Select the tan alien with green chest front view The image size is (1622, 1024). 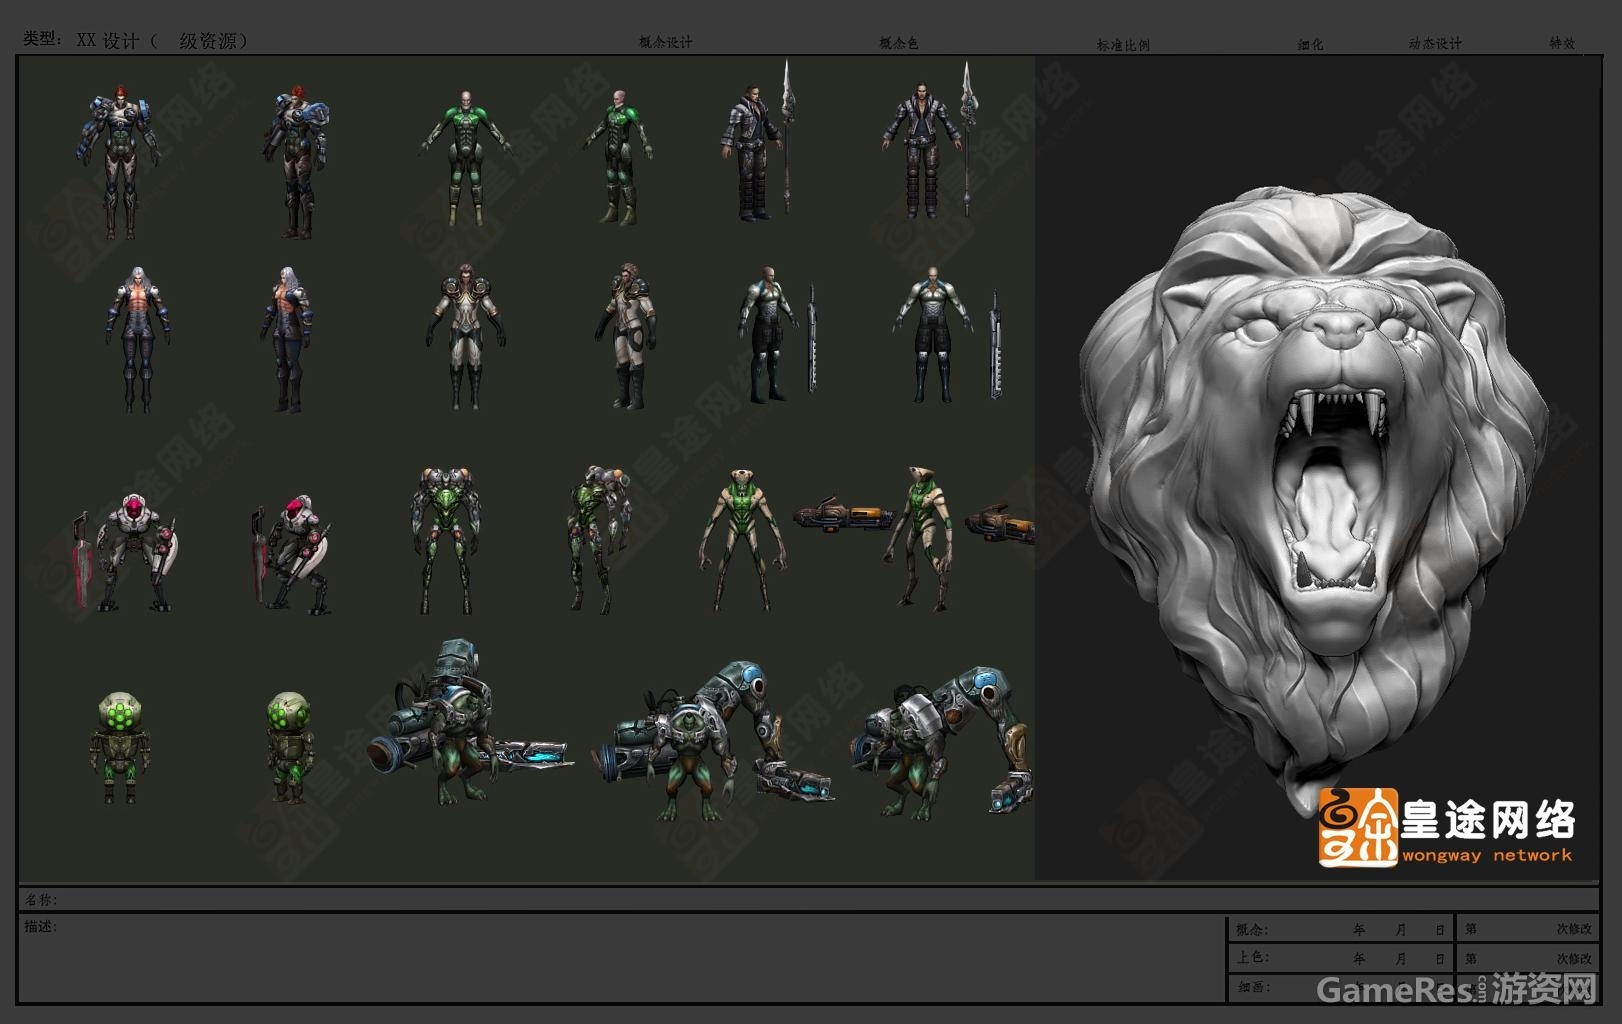pyautogui.click(x=741, y=540)
